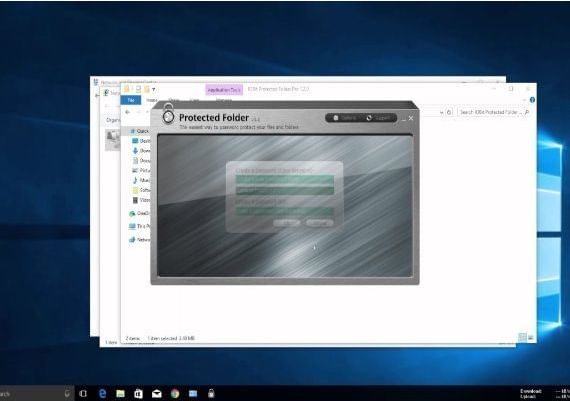Click Explorer's search box

[x=494, y=112]
